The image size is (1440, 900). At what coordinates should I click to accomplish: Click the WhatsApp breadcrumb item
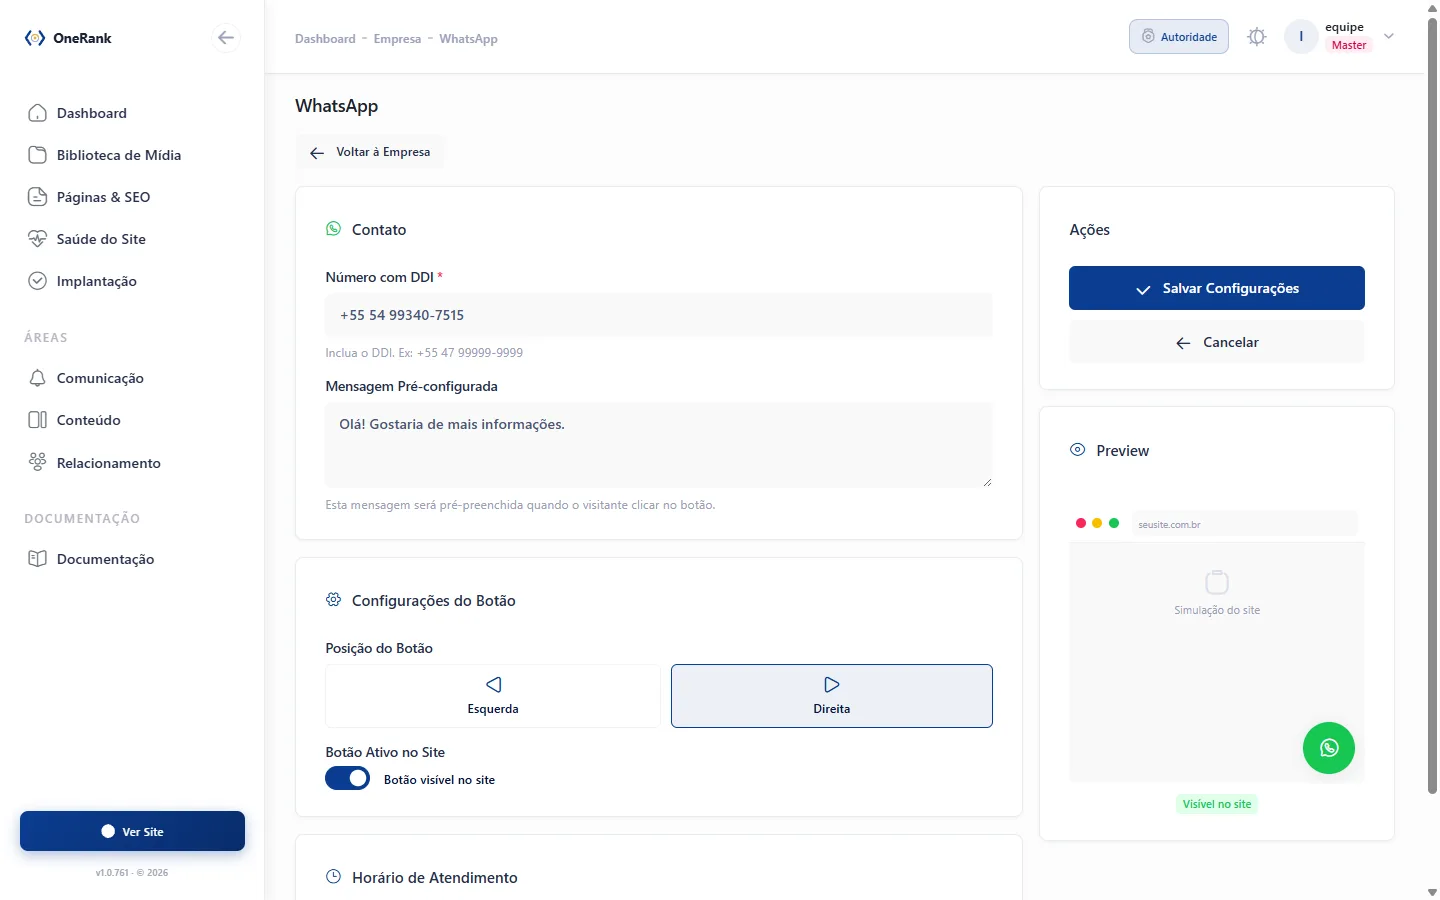pyautogui.click(x=468, y=39)
